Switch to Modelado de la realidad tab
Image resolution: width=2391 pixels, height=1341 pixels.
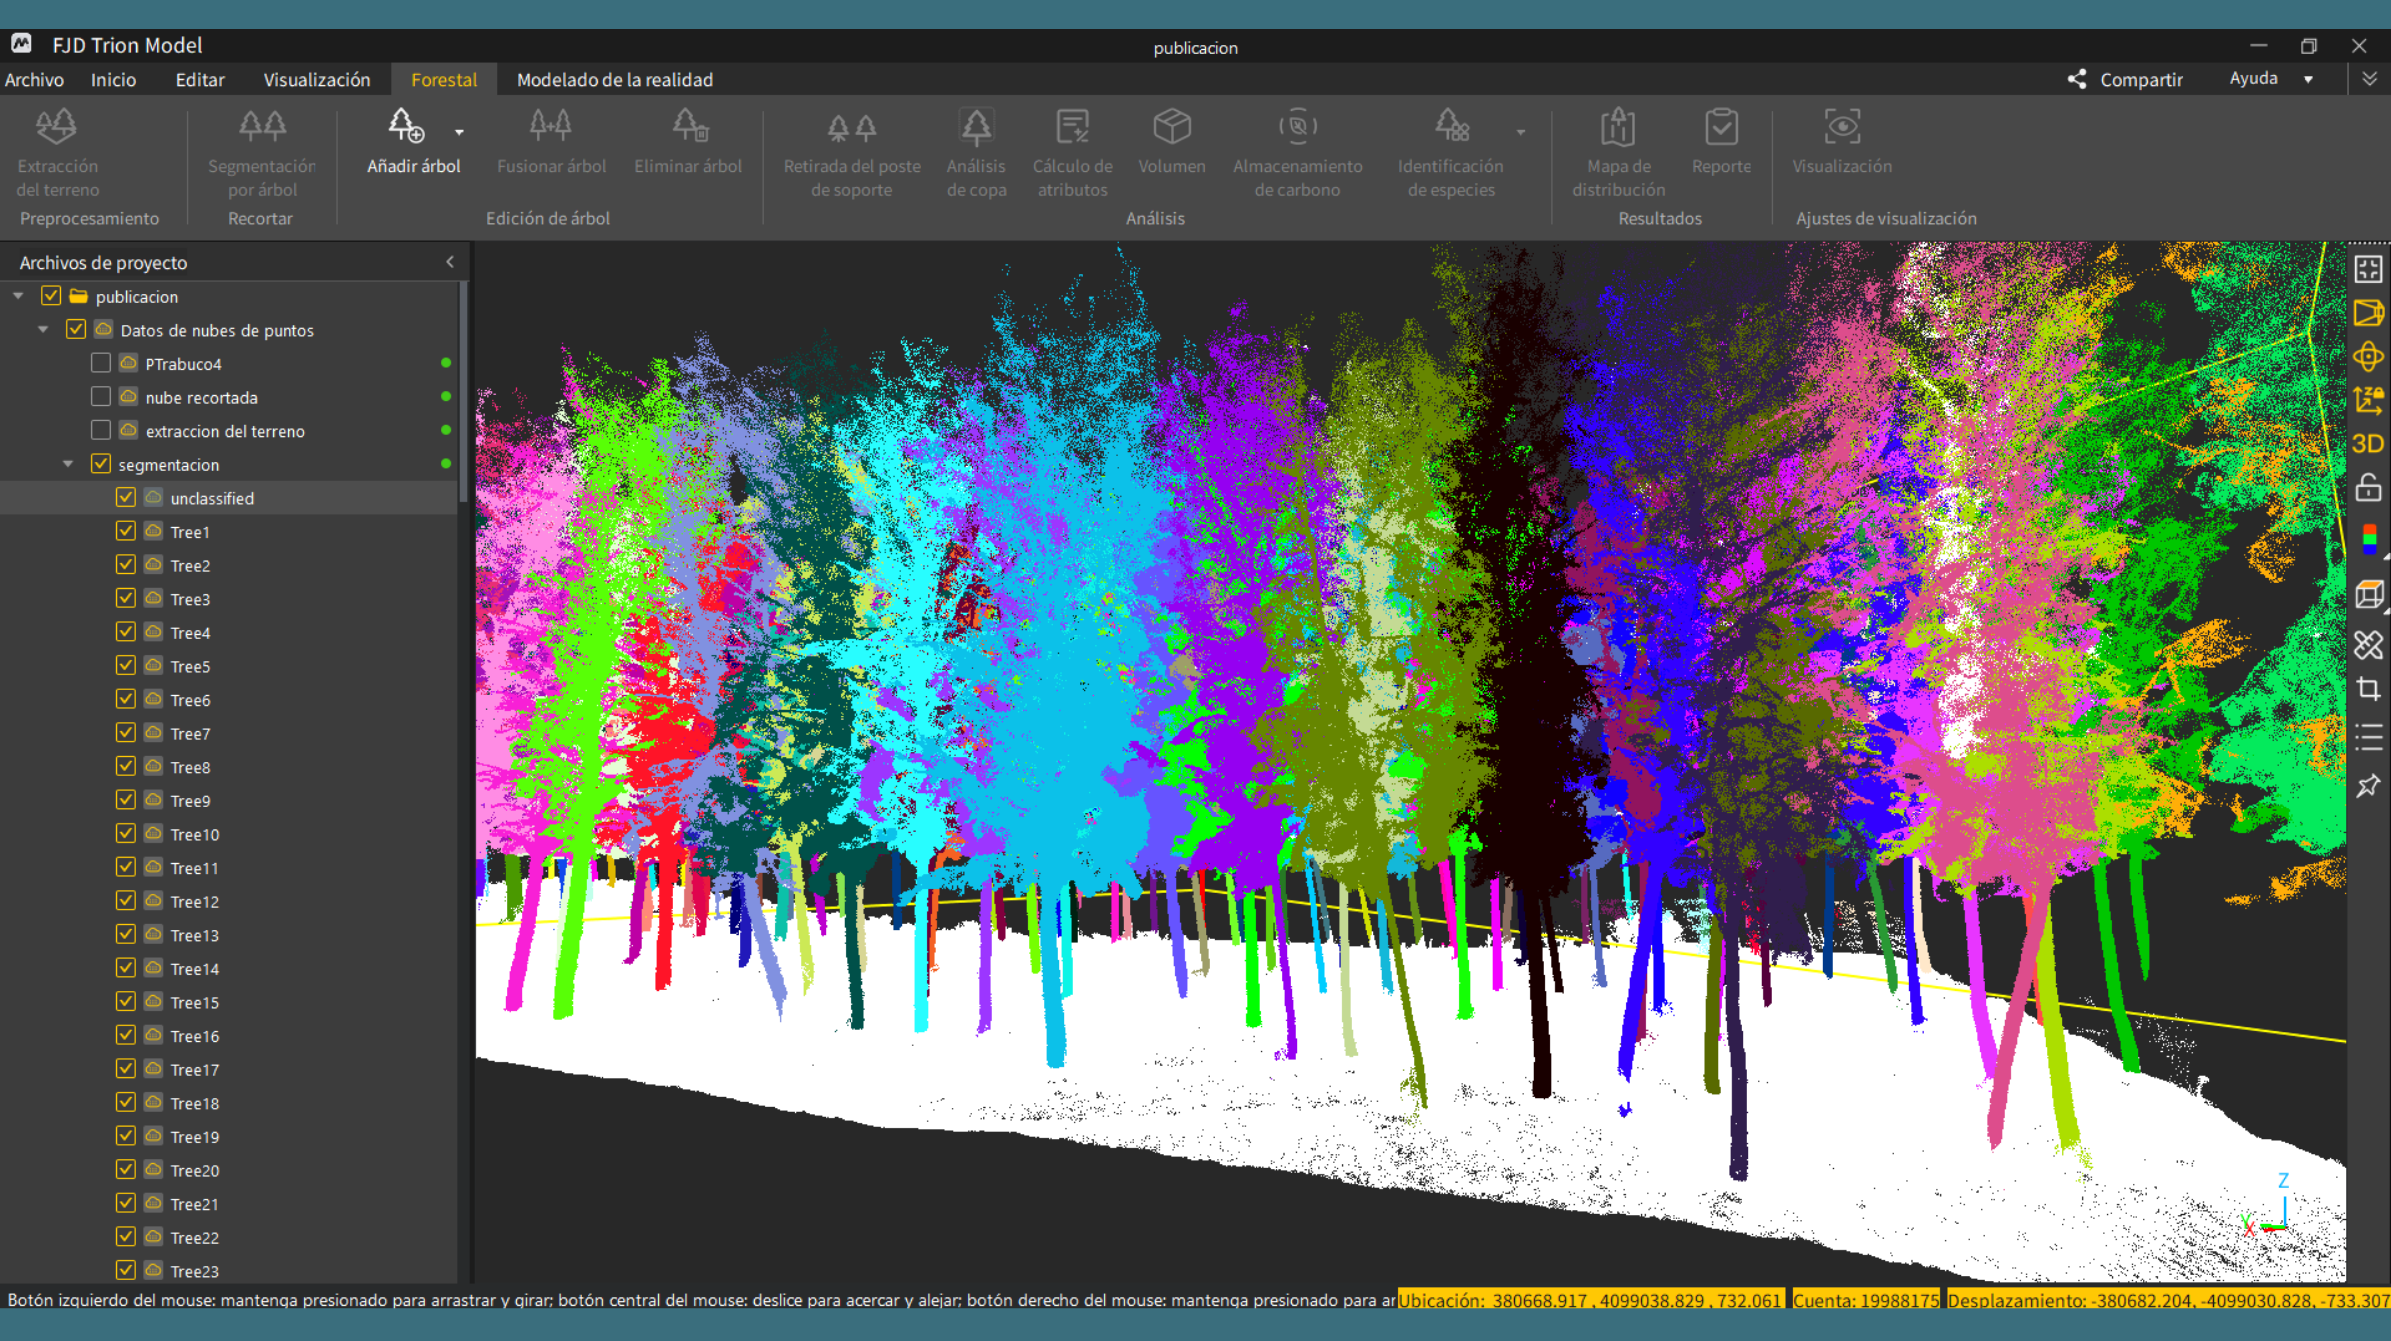(614, 79)
